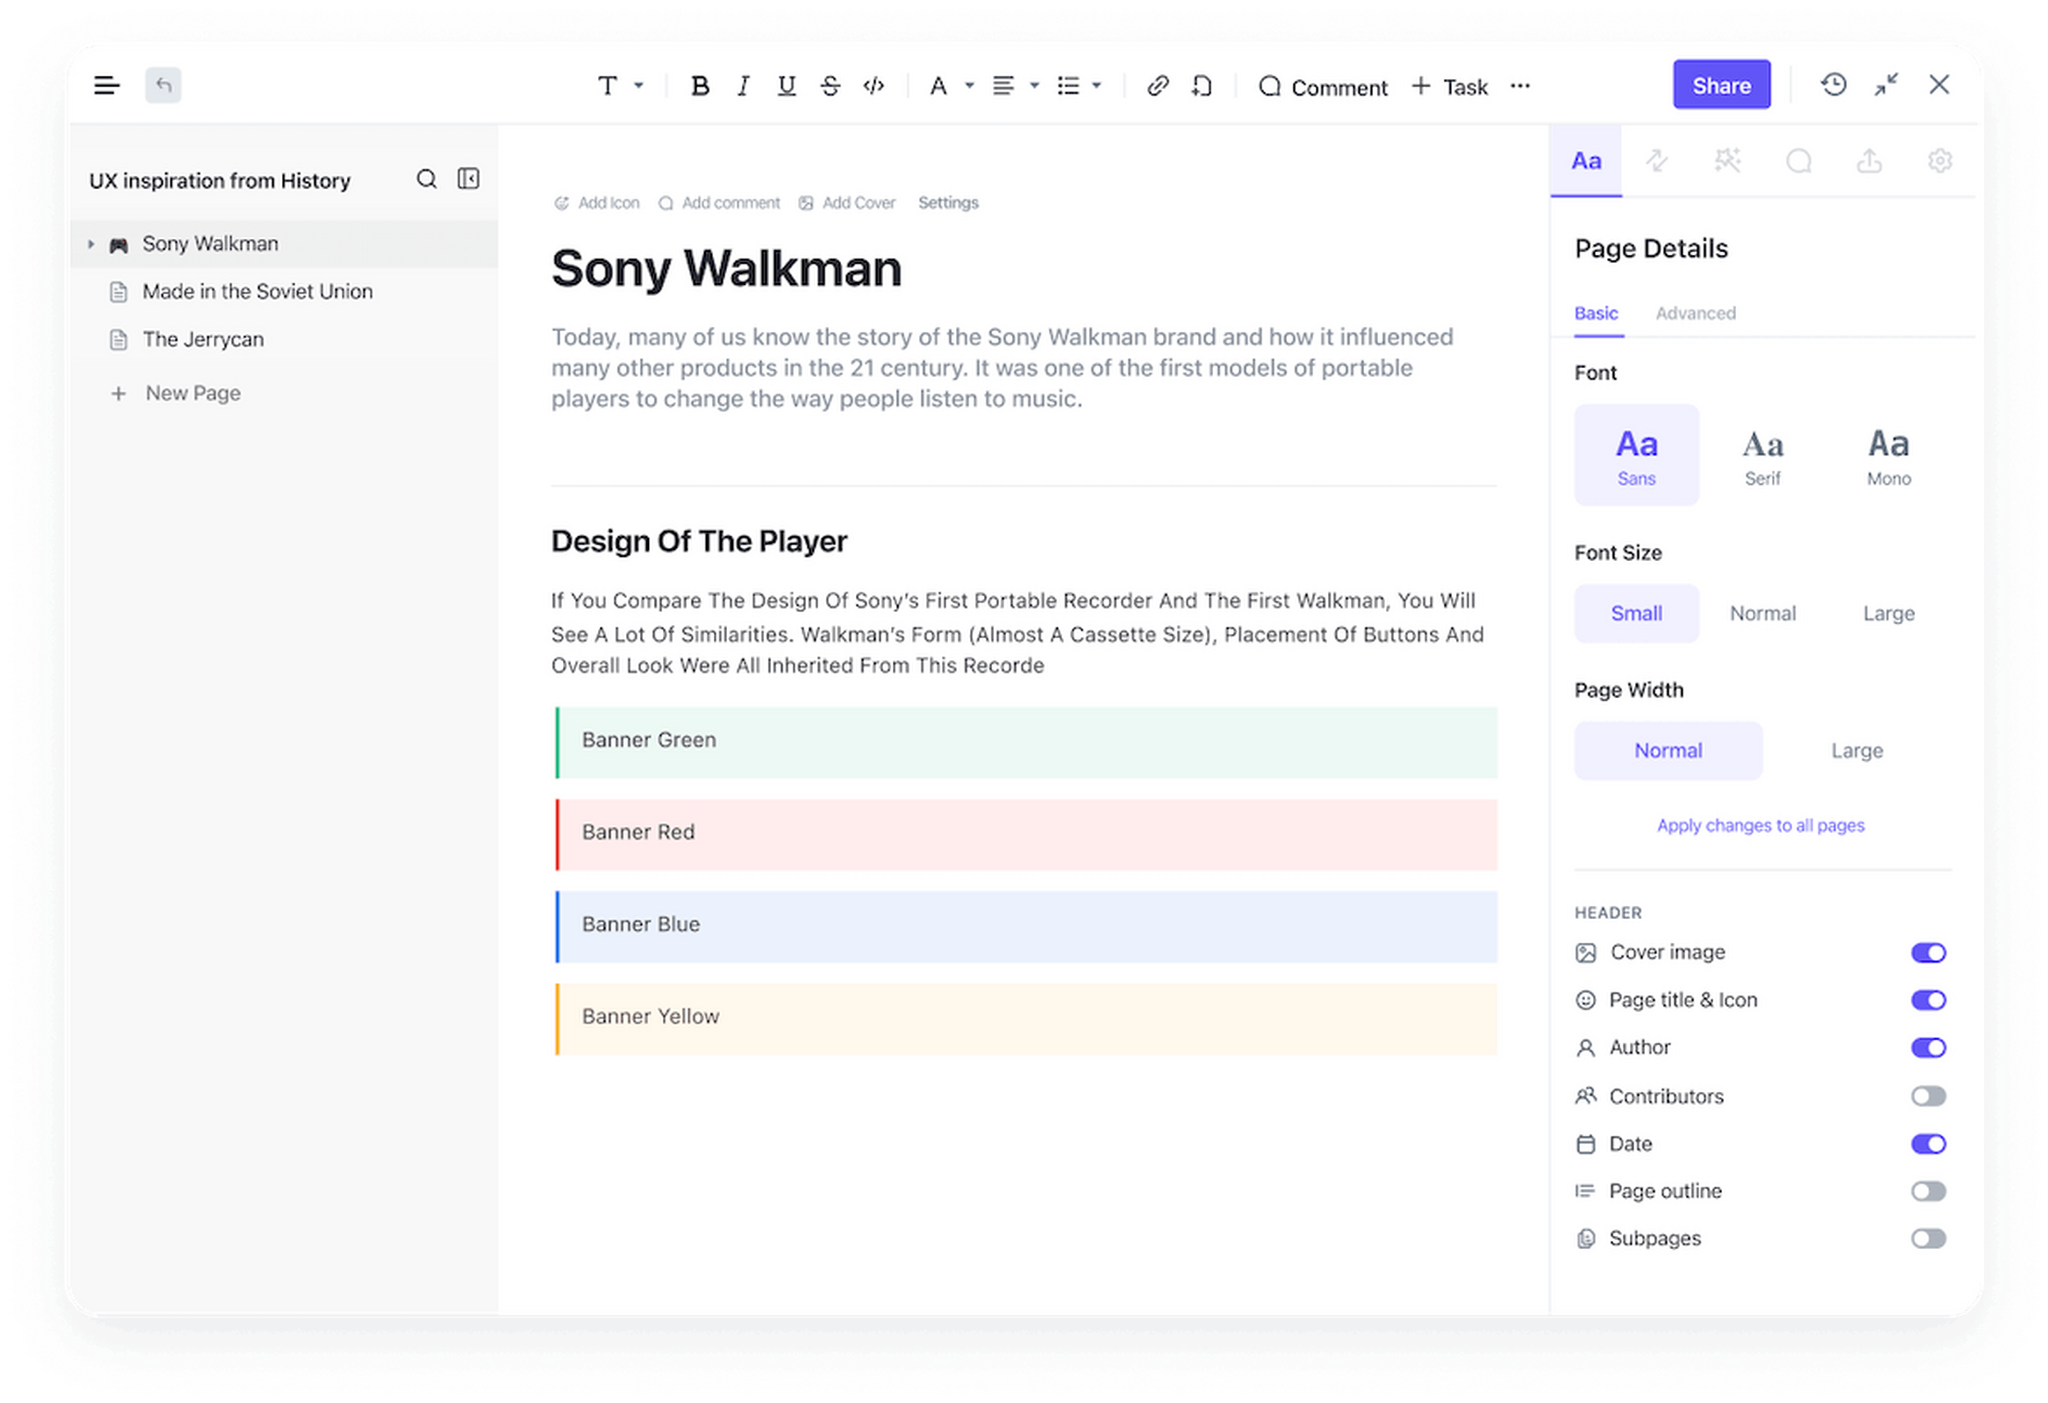Insert a link using the toolbar icon
This screenshot has width=2048, height=1403.
(x=1158, y=86)
